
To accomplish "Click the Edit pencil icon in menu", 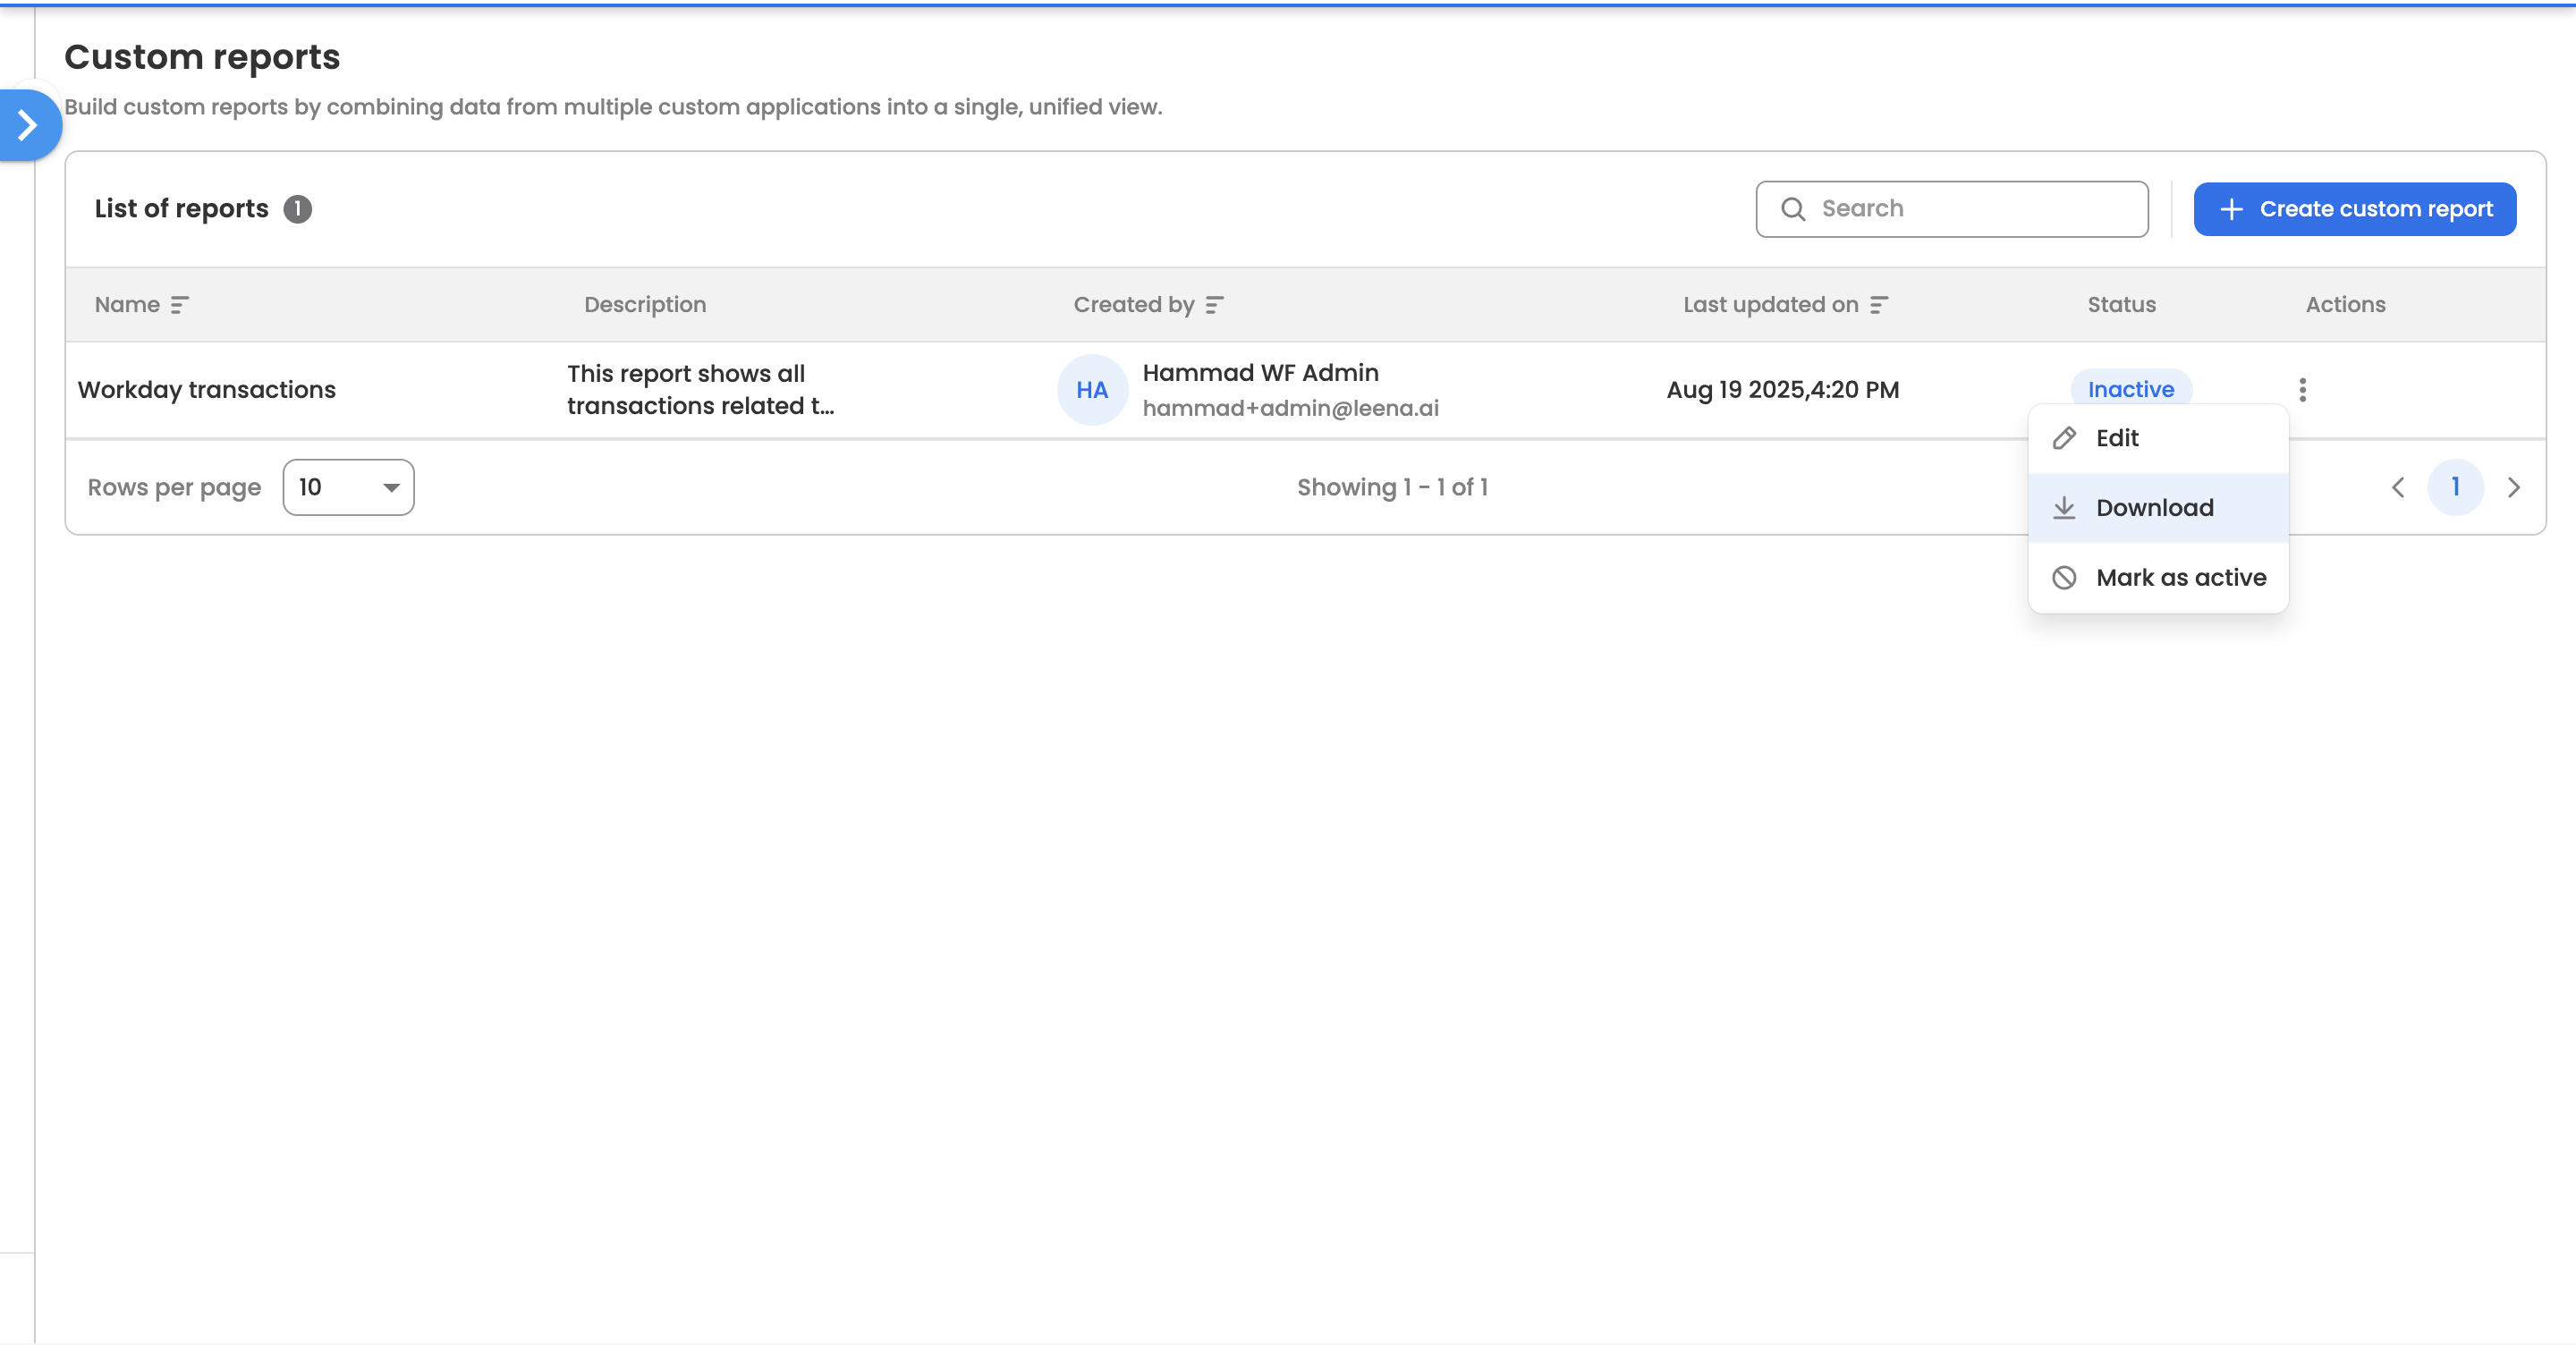I will (x=2064, y=438).
